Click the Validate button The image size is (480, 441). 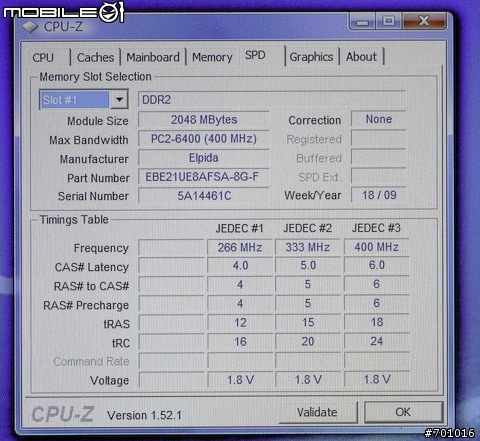pyautogui.click(x=318, y=412)
